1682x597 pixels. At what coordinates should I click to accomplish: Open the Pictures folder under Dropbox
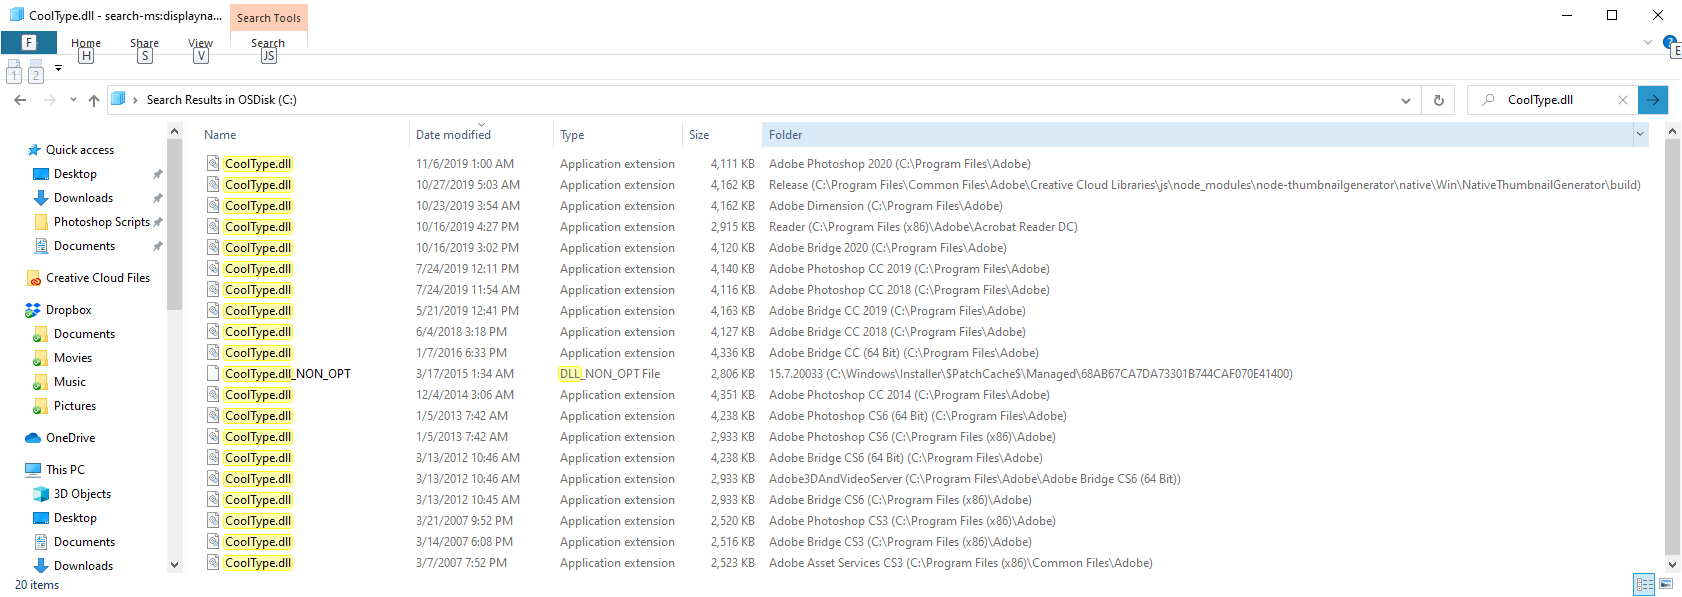click(x=75, y=406)
